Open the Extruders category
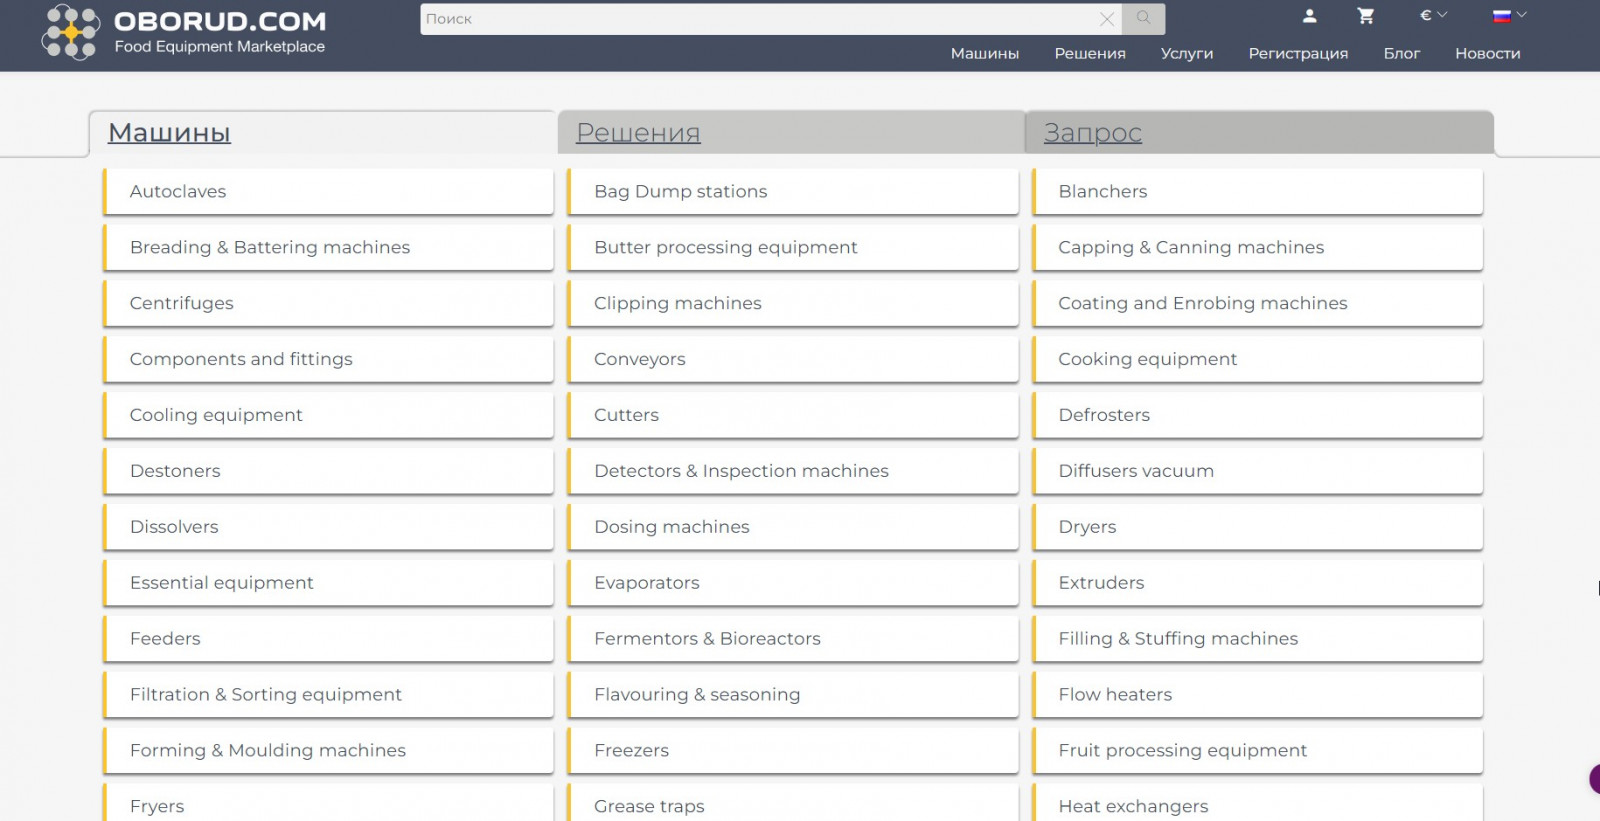1600x821 pixels. 1257,583
